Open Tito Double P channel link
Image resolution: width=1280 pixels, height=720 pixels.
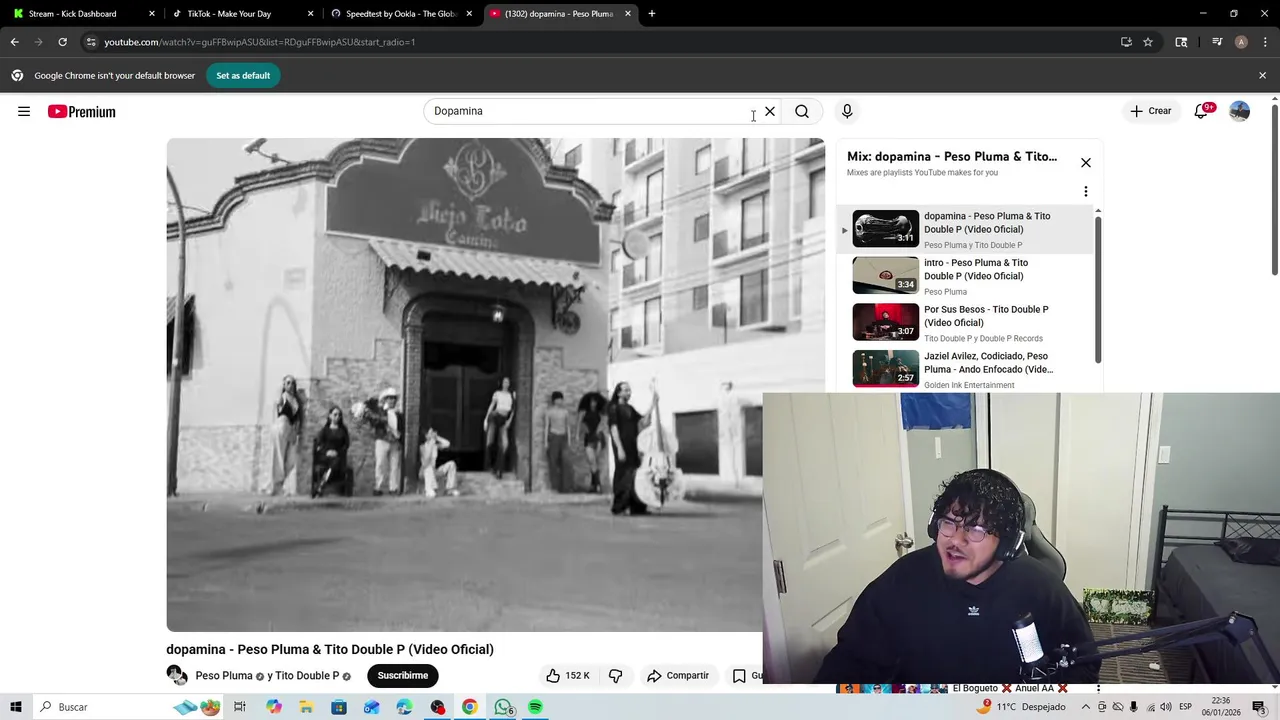[x=307, y=676]
